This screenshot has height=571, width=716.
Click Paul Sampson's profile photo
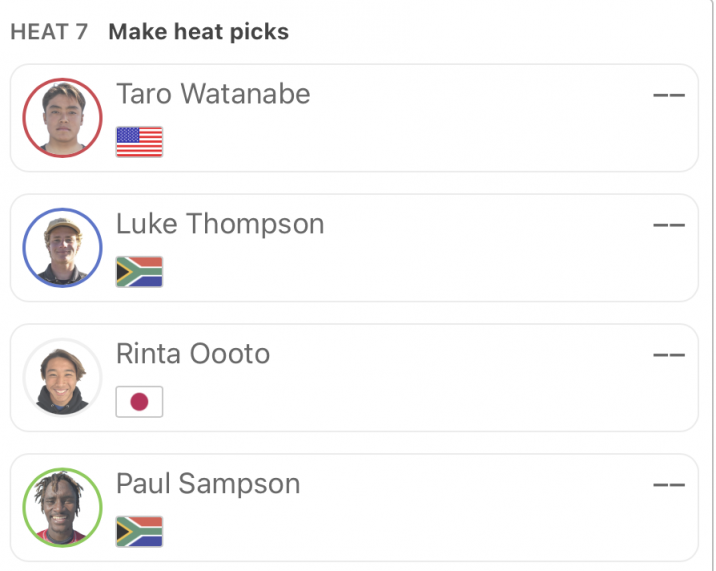[63, 507]
